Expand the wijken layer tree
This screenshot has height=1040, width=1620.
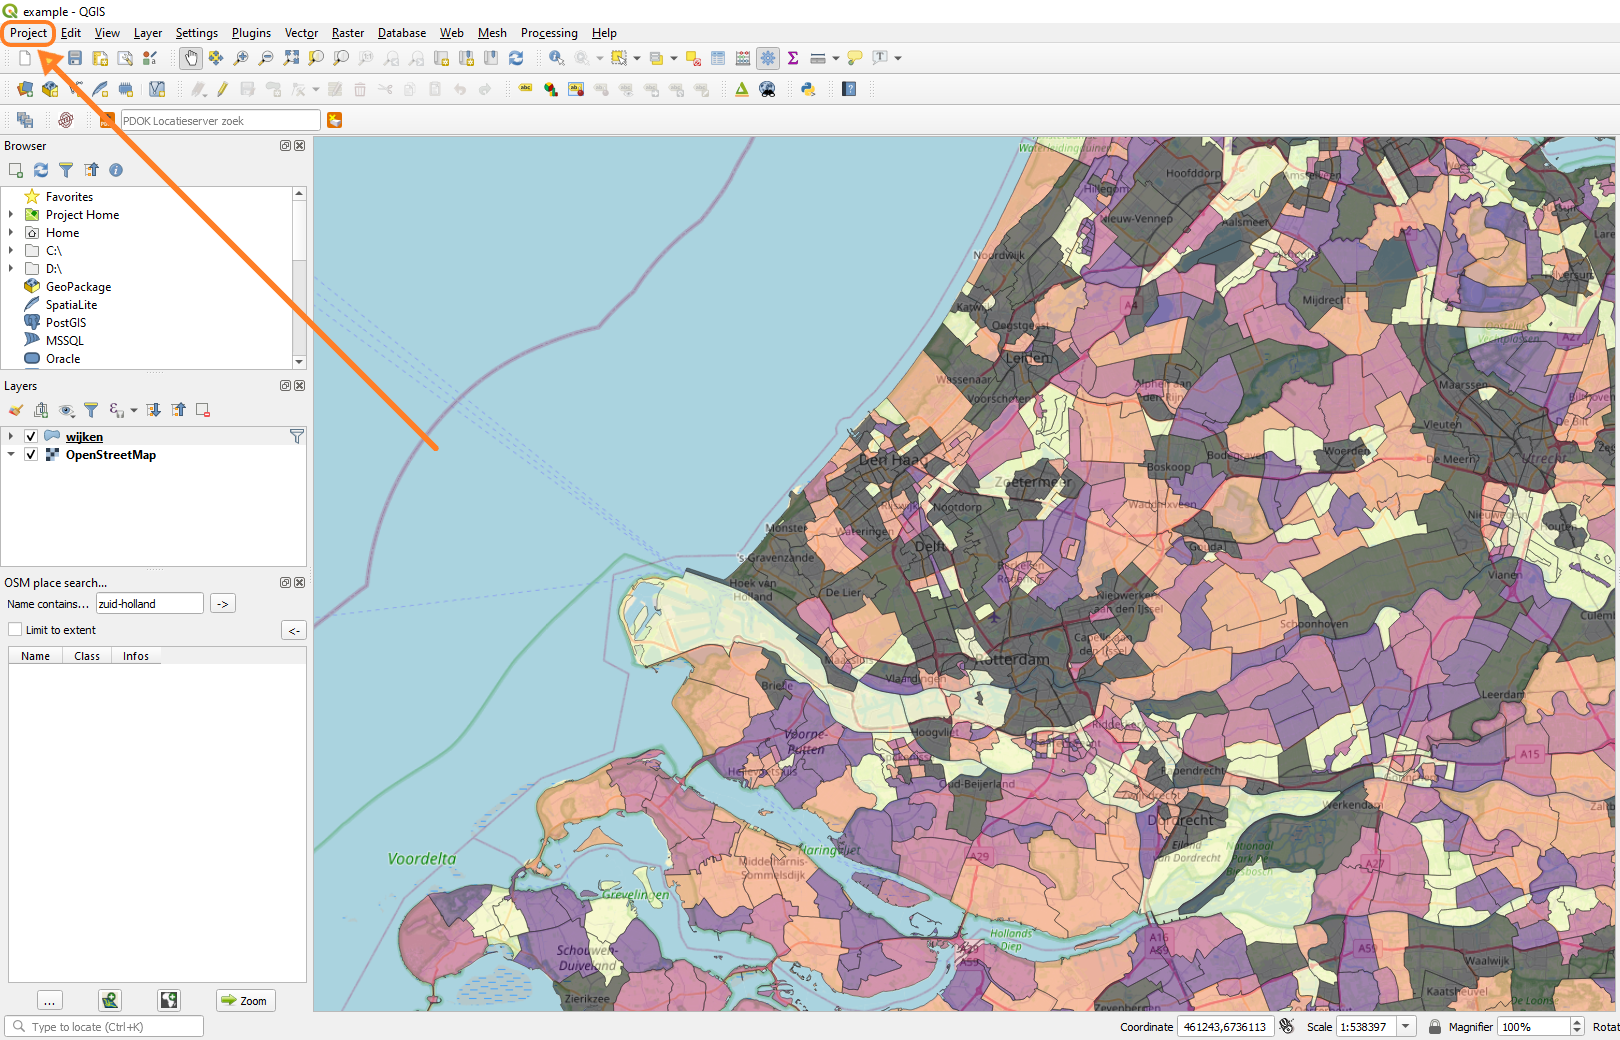[x=11, y=437]
